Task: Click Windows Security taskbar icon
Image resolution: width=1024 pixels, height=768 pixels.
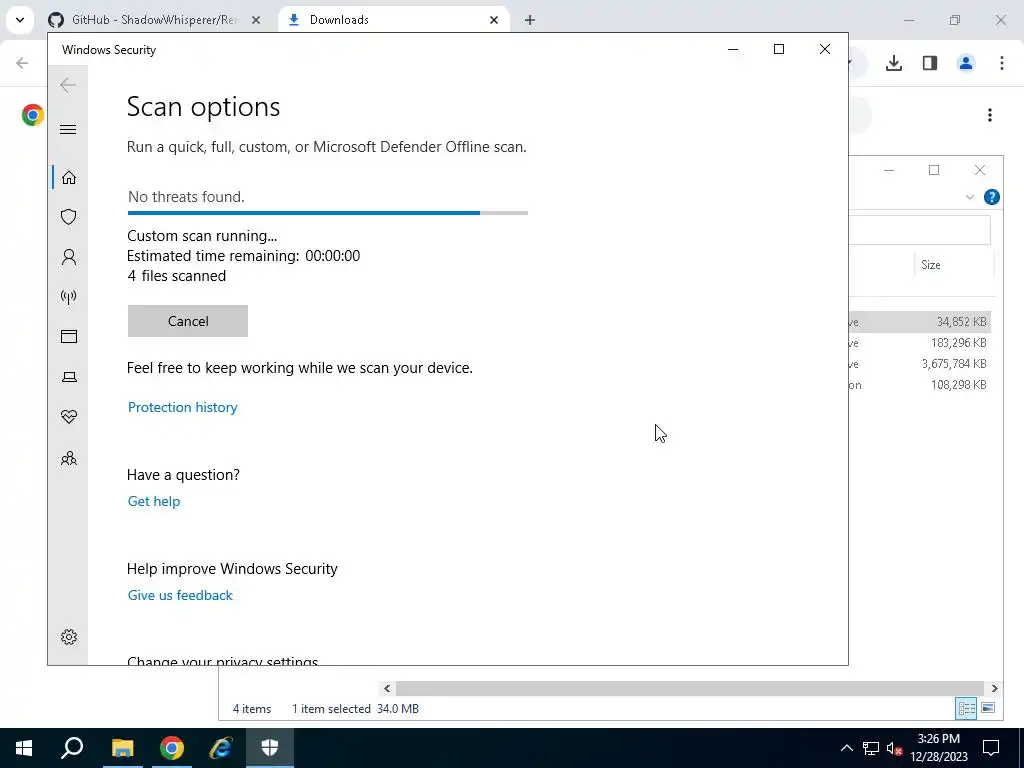Action: tap(270, 748)
